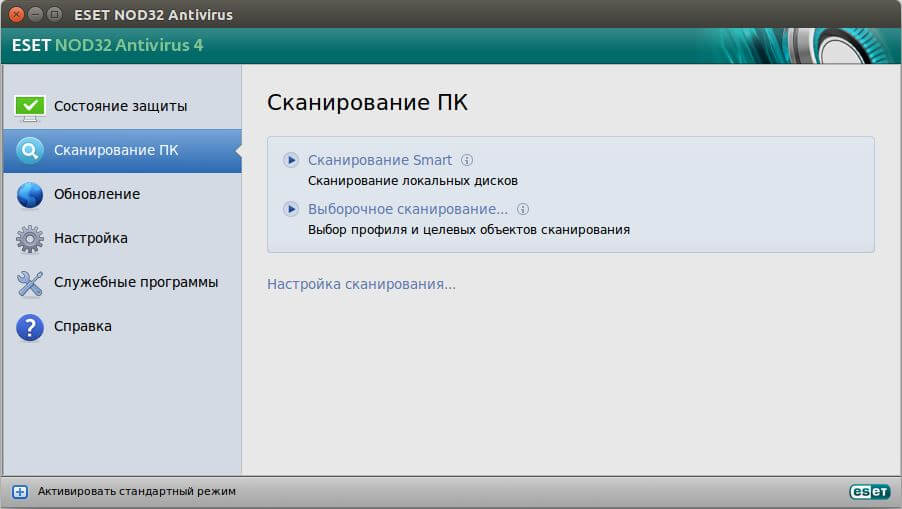This screenshot has width=902, height=509.
Task: Open the Состояние защиты section
Action: tap(122, 107)
